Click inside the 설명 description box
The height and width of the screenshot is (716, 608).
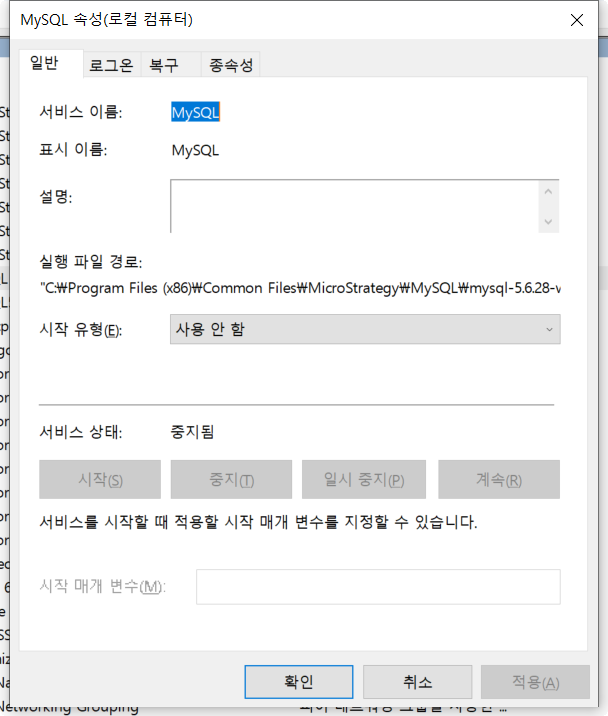point(354,206)
